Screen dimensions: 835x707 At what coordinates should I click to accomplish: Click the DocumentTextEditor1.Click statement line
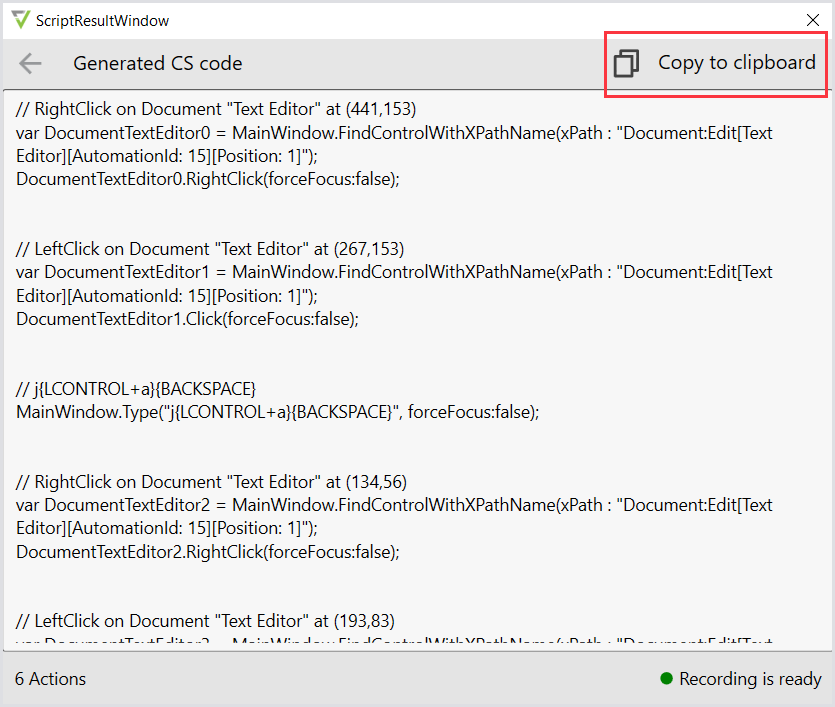point(187,319)
